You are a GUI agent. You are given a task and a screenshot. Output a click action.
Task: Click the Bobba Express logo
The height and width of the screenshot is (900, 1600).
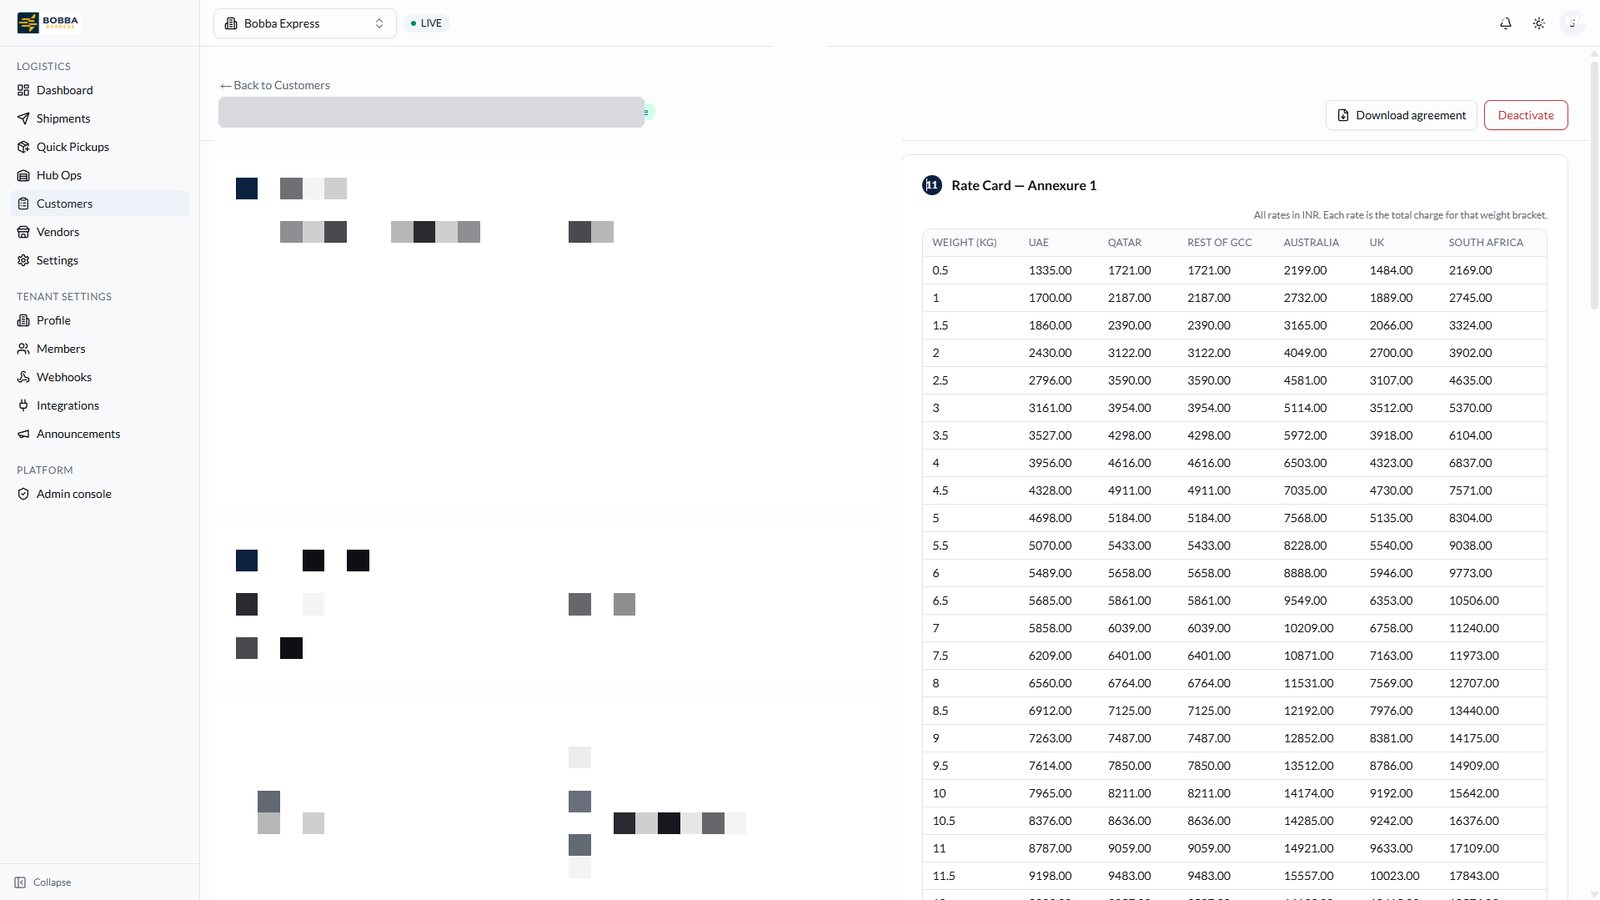click(48, 22)
